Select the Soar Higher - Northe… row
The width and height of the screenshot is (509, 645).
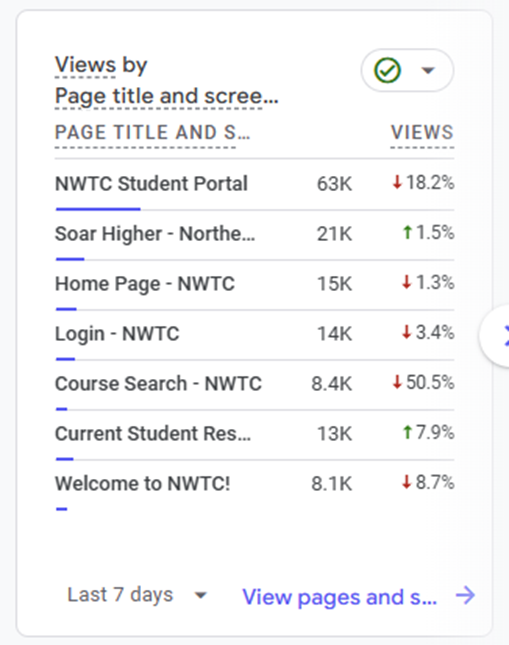254,234
